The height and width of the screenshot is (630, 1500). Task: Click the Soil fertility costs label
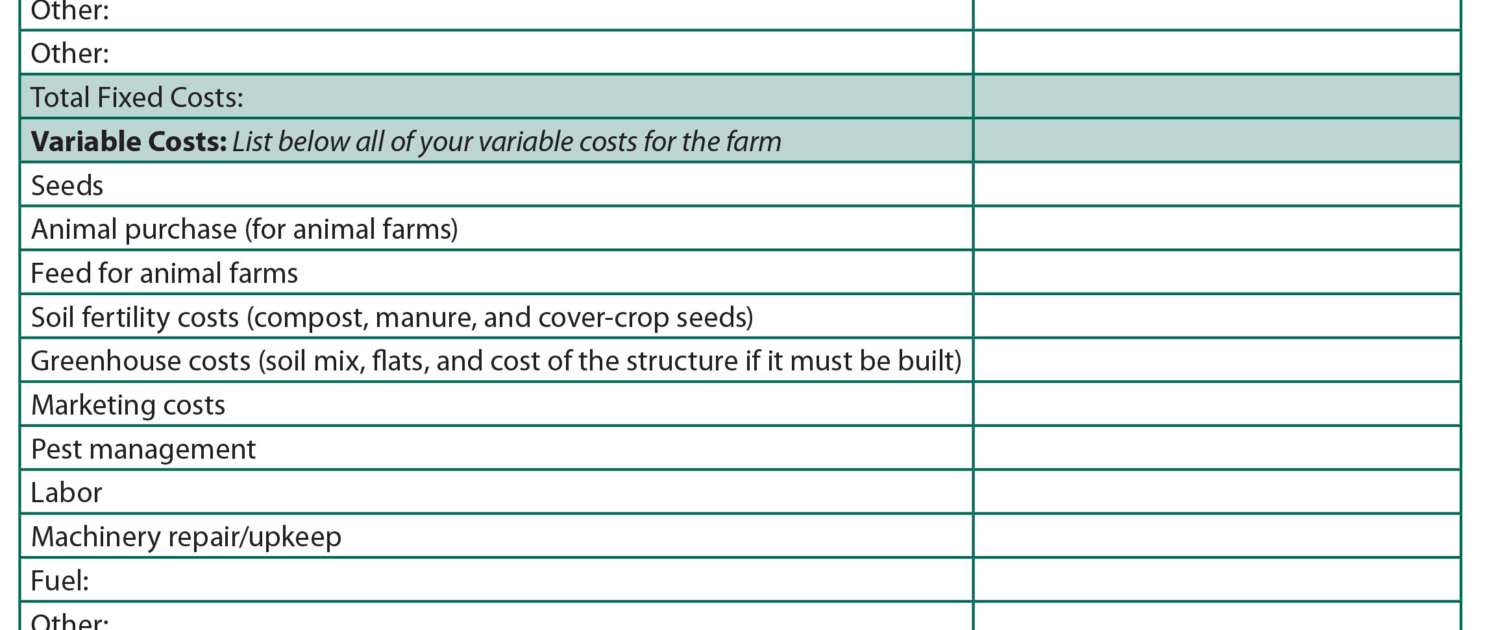[x=392, y=317]
